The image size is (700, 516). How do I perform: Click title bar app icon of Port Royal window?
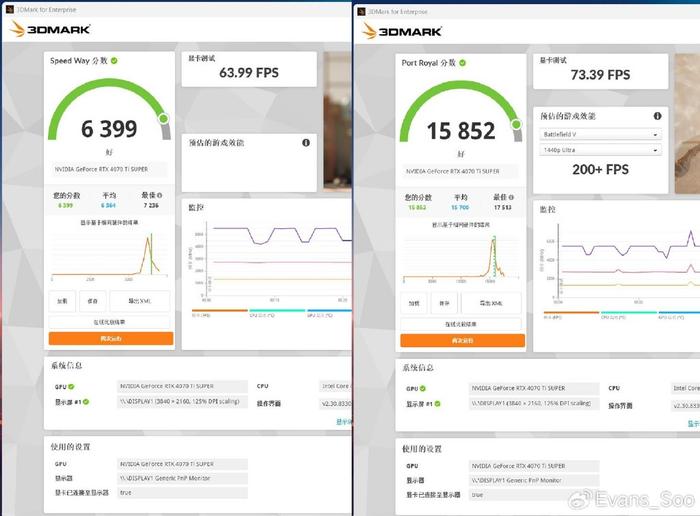pyautogui.click(x=361, y=11)
